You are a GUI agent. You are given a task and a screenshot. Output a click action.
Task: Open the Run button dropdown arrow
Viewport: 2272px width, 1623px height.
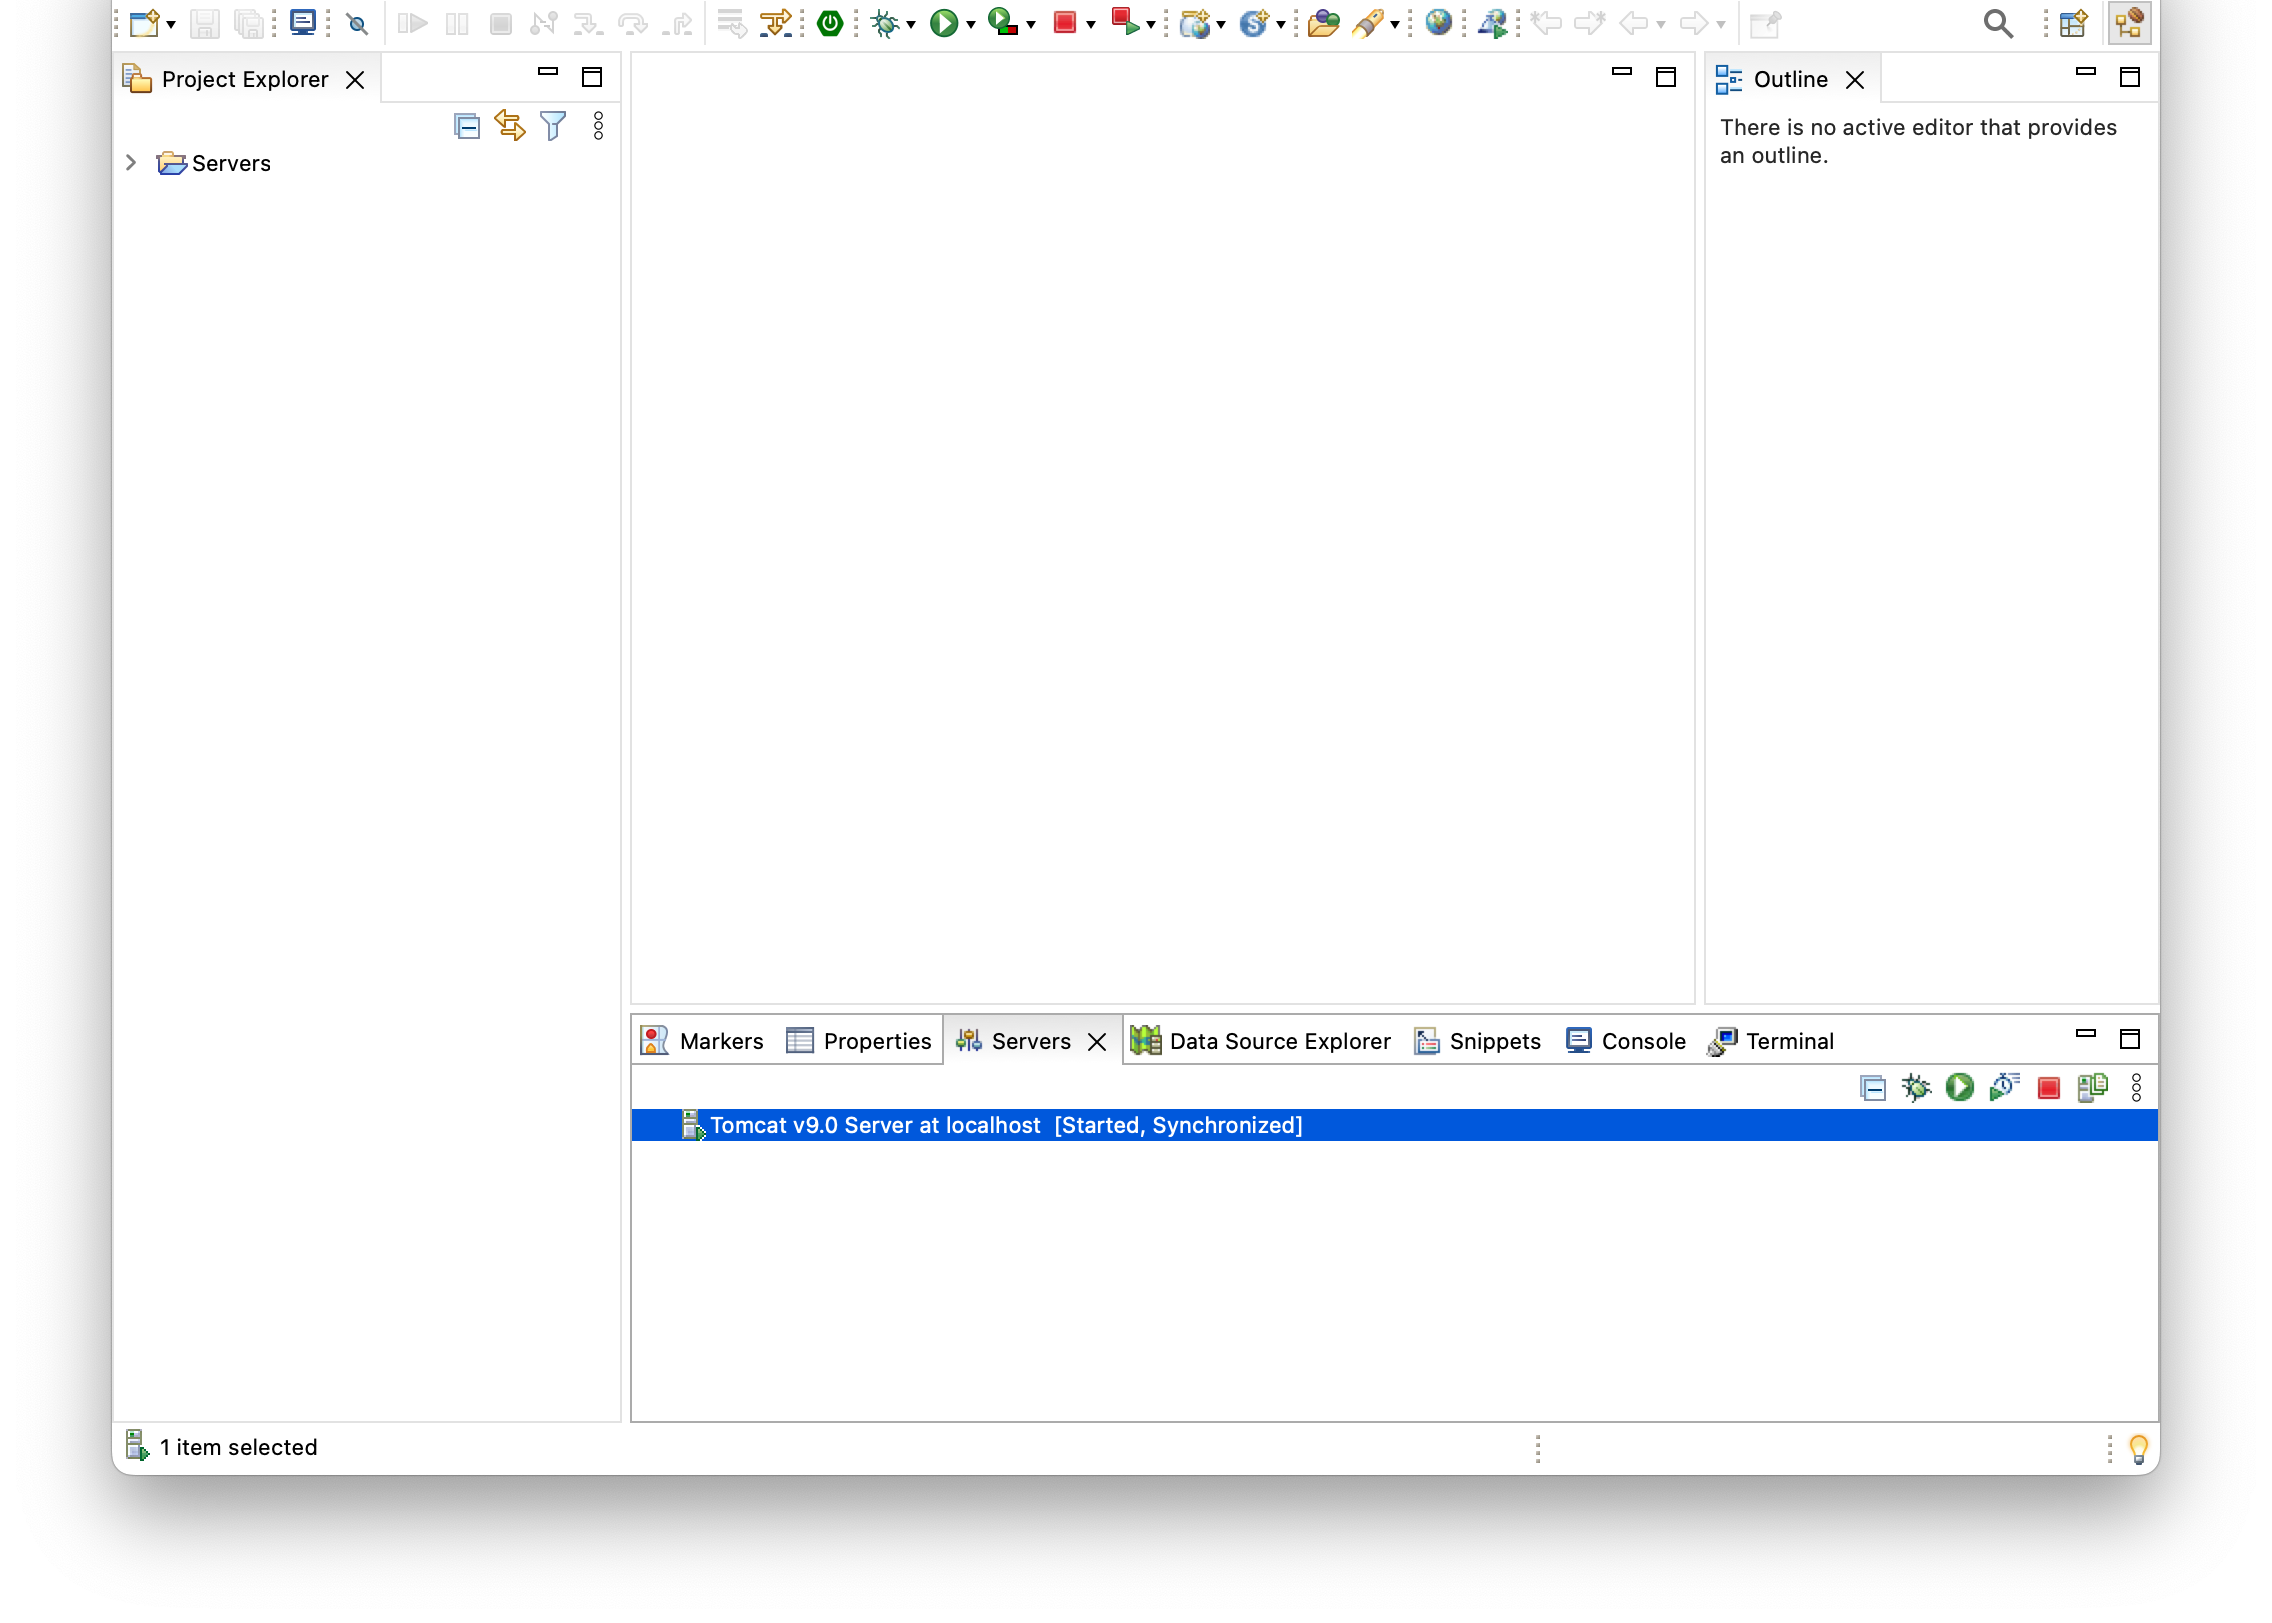(x=971, y=24)
